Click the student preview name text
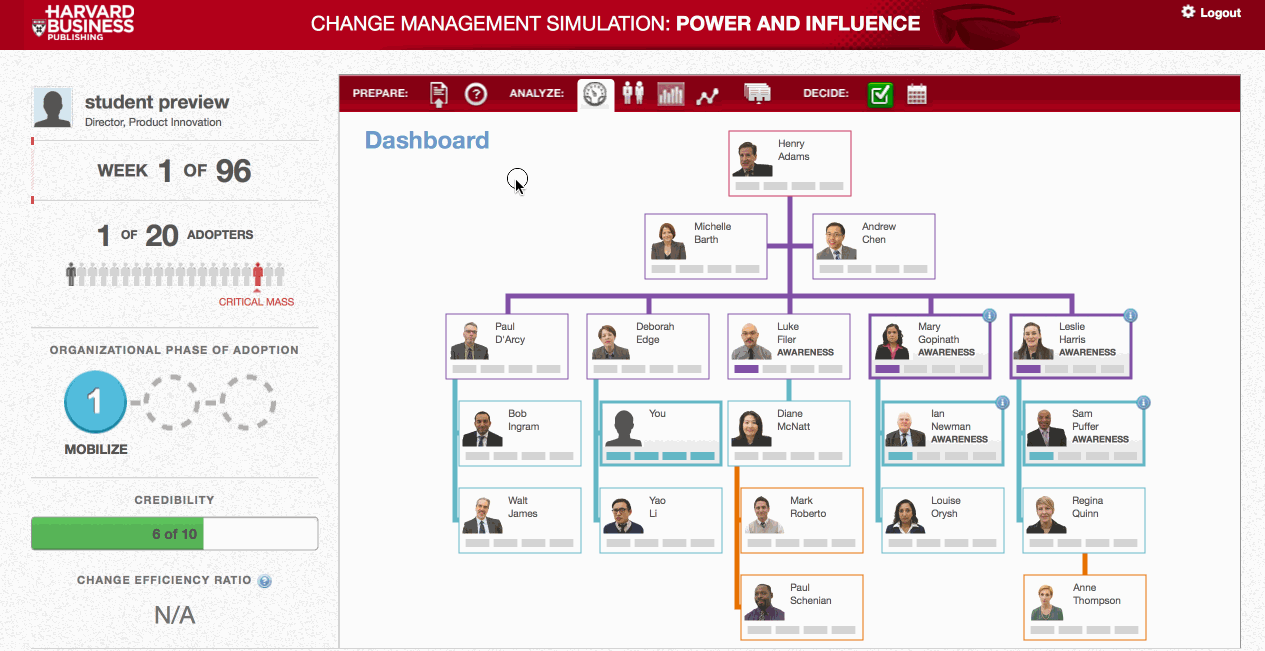Image resolution: width=1265 pixels, height=651 pixels. [x=157, y=102]
